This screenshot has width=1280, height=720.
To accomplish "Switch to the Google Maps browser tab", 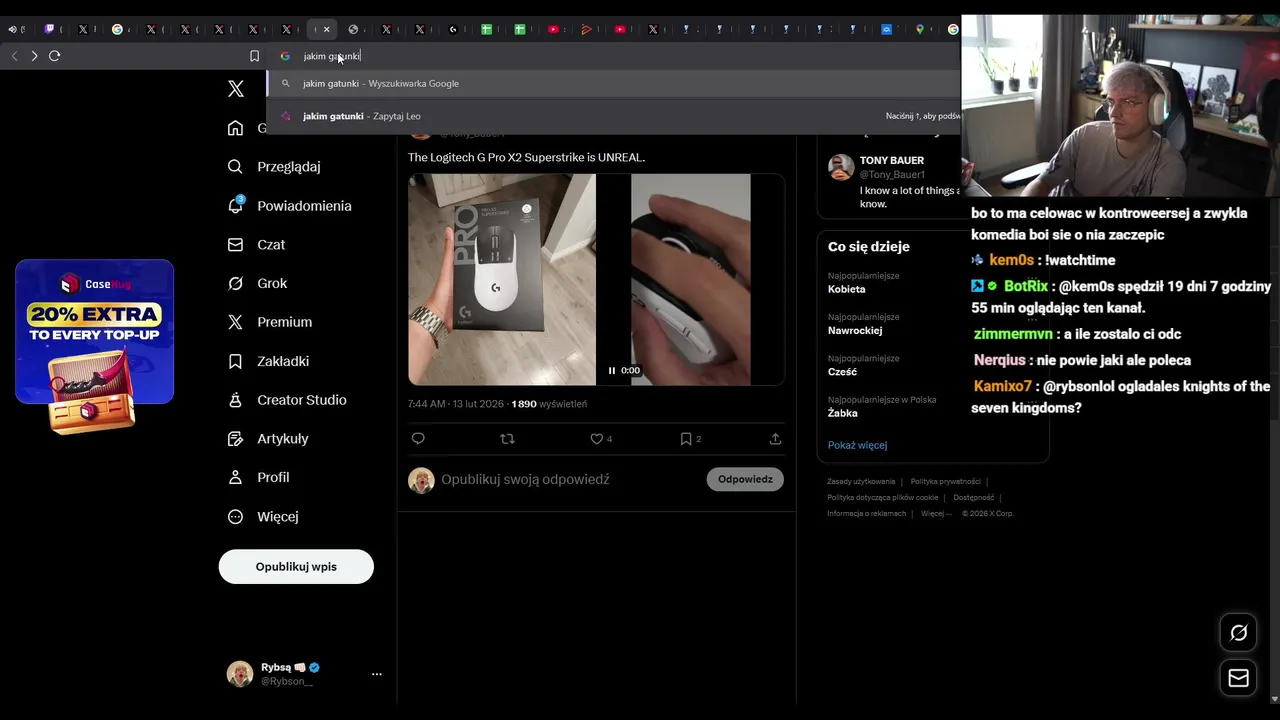I will (920, 29).
